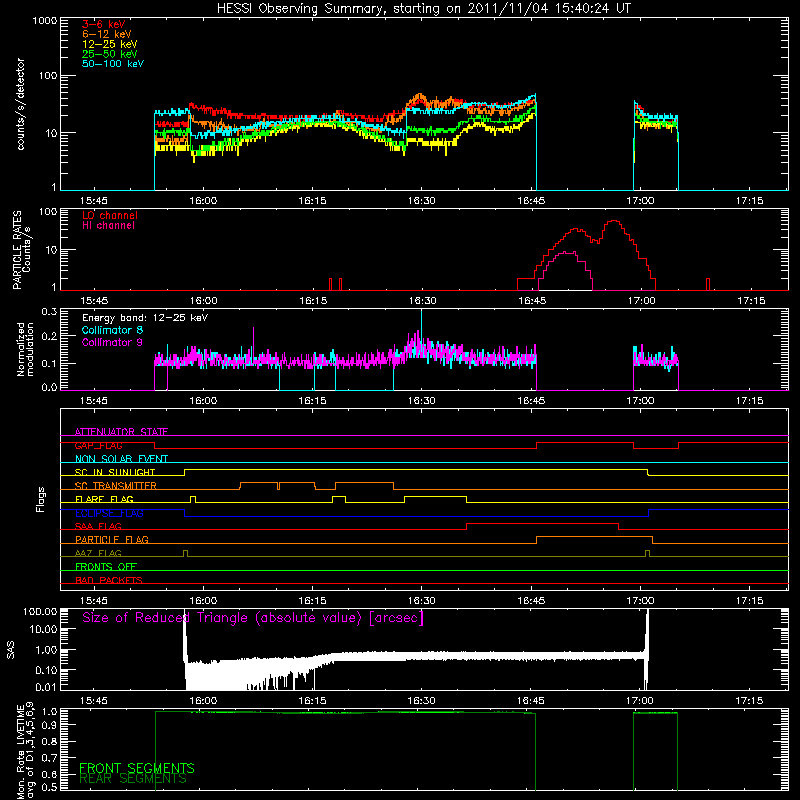
Task: Click the FRONTS_OFF flag label
Action: click(x=106, y=567)
